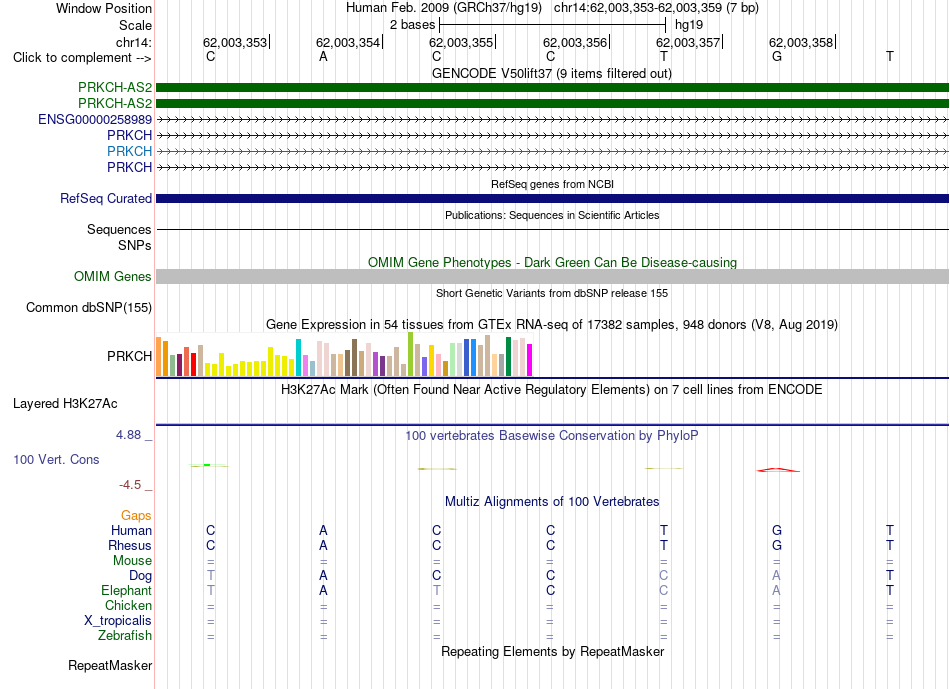Screen dimensions: 950x689
Task: Click the RepeatMasker track label
Action: (x=110, y=665)
